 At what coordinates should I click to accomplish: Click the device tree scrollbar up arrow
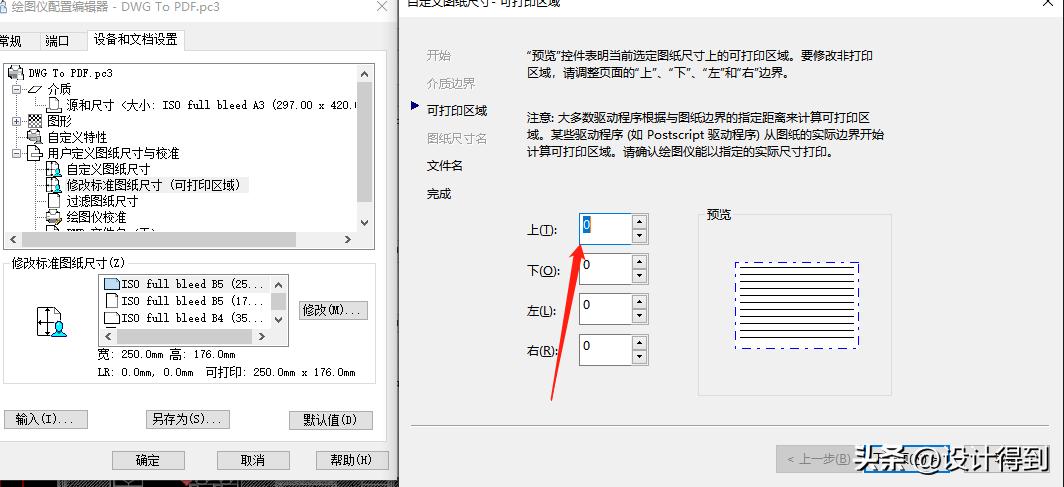tap(364, 73)
